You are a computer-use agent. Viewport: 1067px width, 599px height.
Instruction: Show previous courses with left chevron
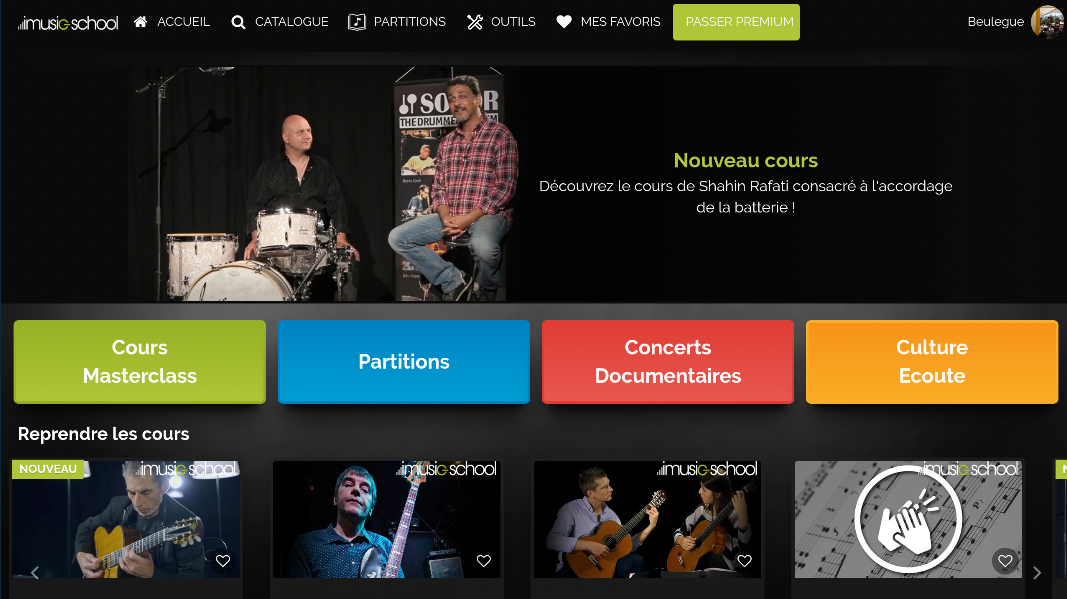coord(35,573)
